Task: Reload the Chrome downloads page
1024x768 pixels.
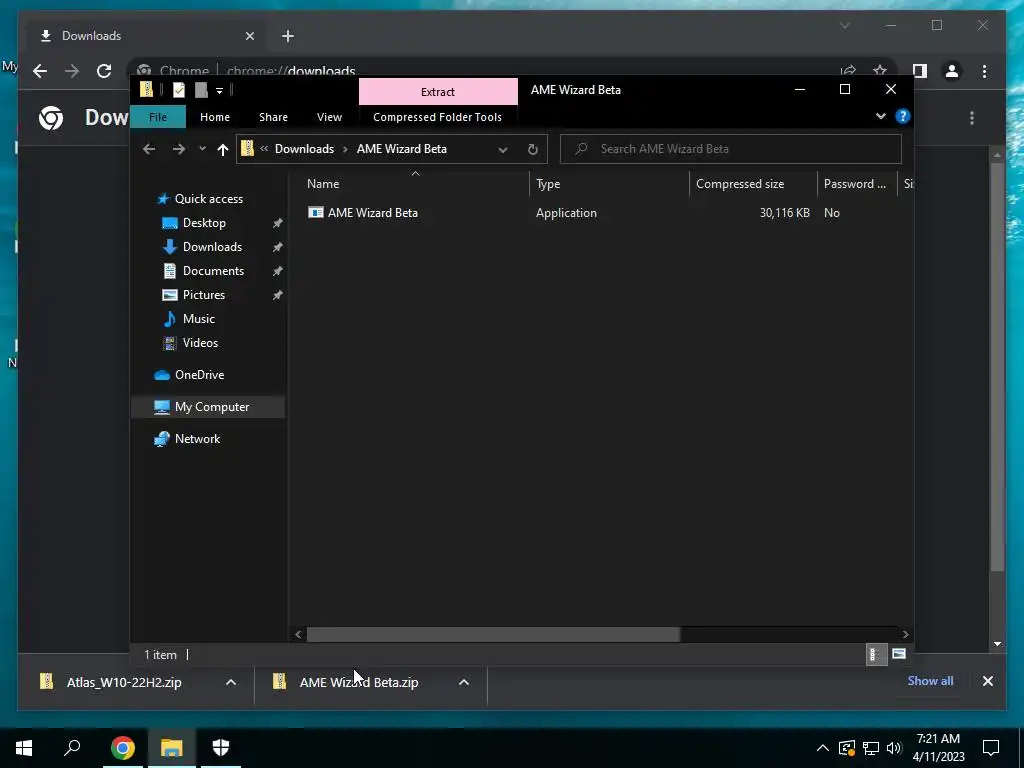Action: [x=104, y=71]
